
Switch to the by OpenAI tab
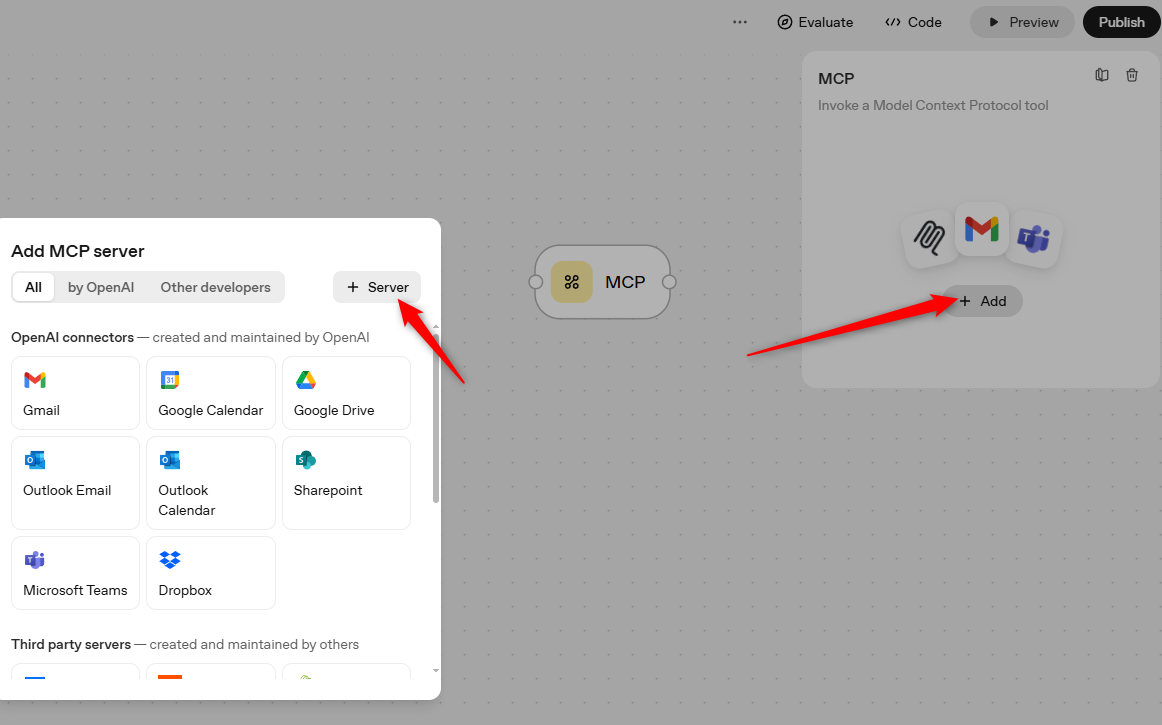coord(101,287)
